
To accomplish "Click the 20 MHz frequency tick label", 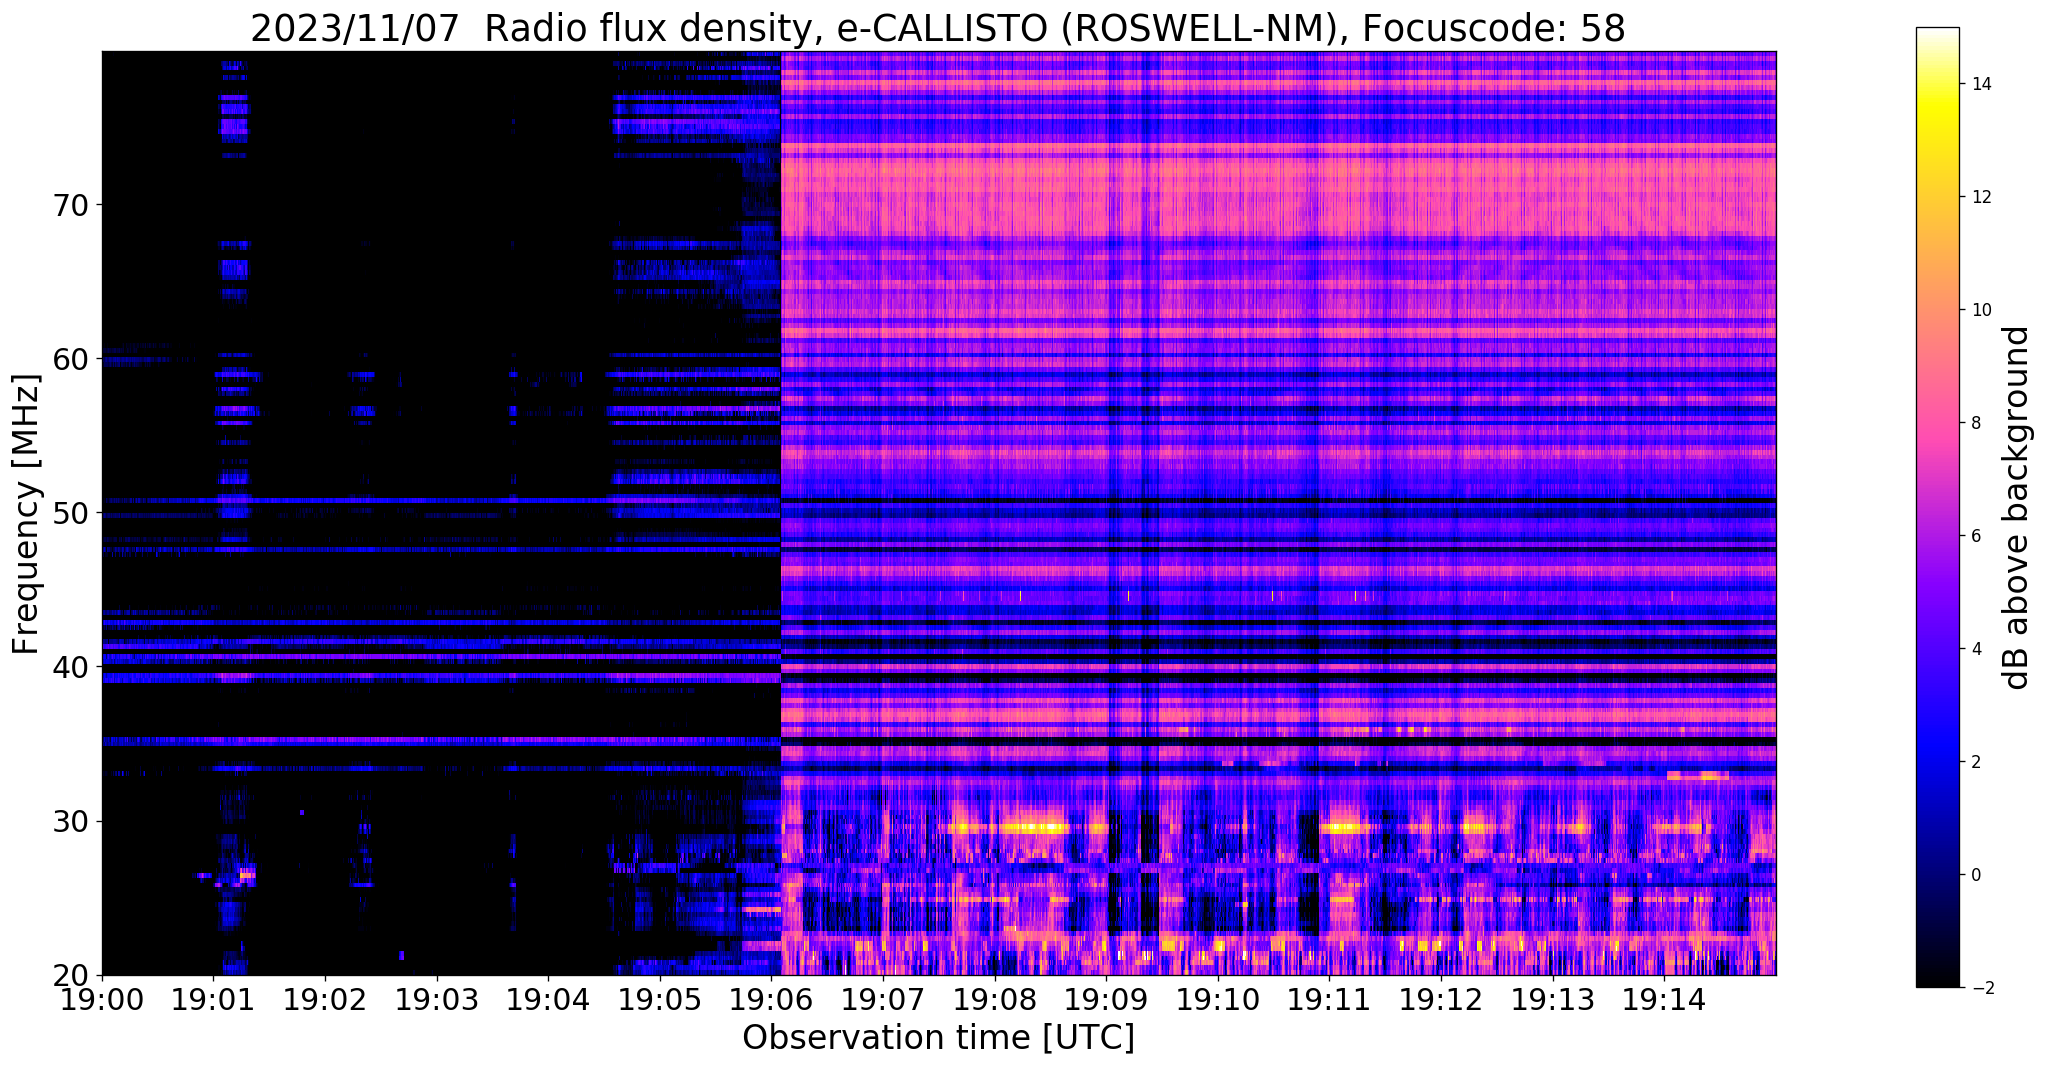I will (x=70, y=975).
